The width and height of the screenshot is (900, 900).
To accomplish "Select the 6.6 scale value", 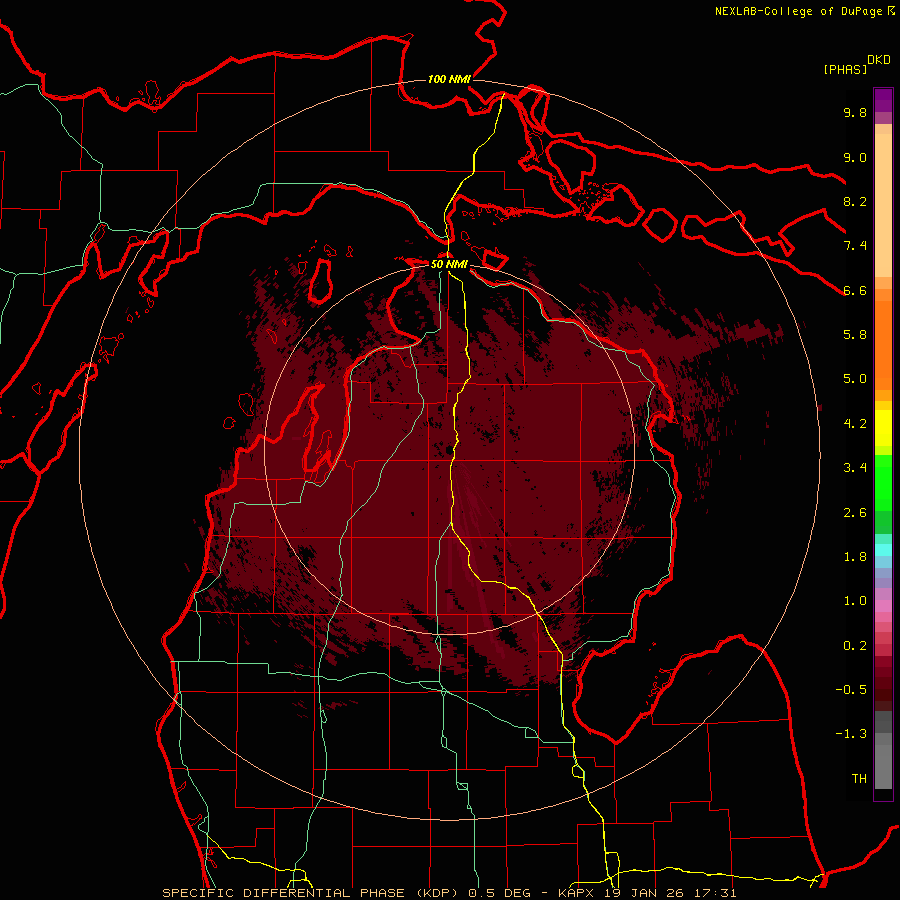I will [855, 290].
